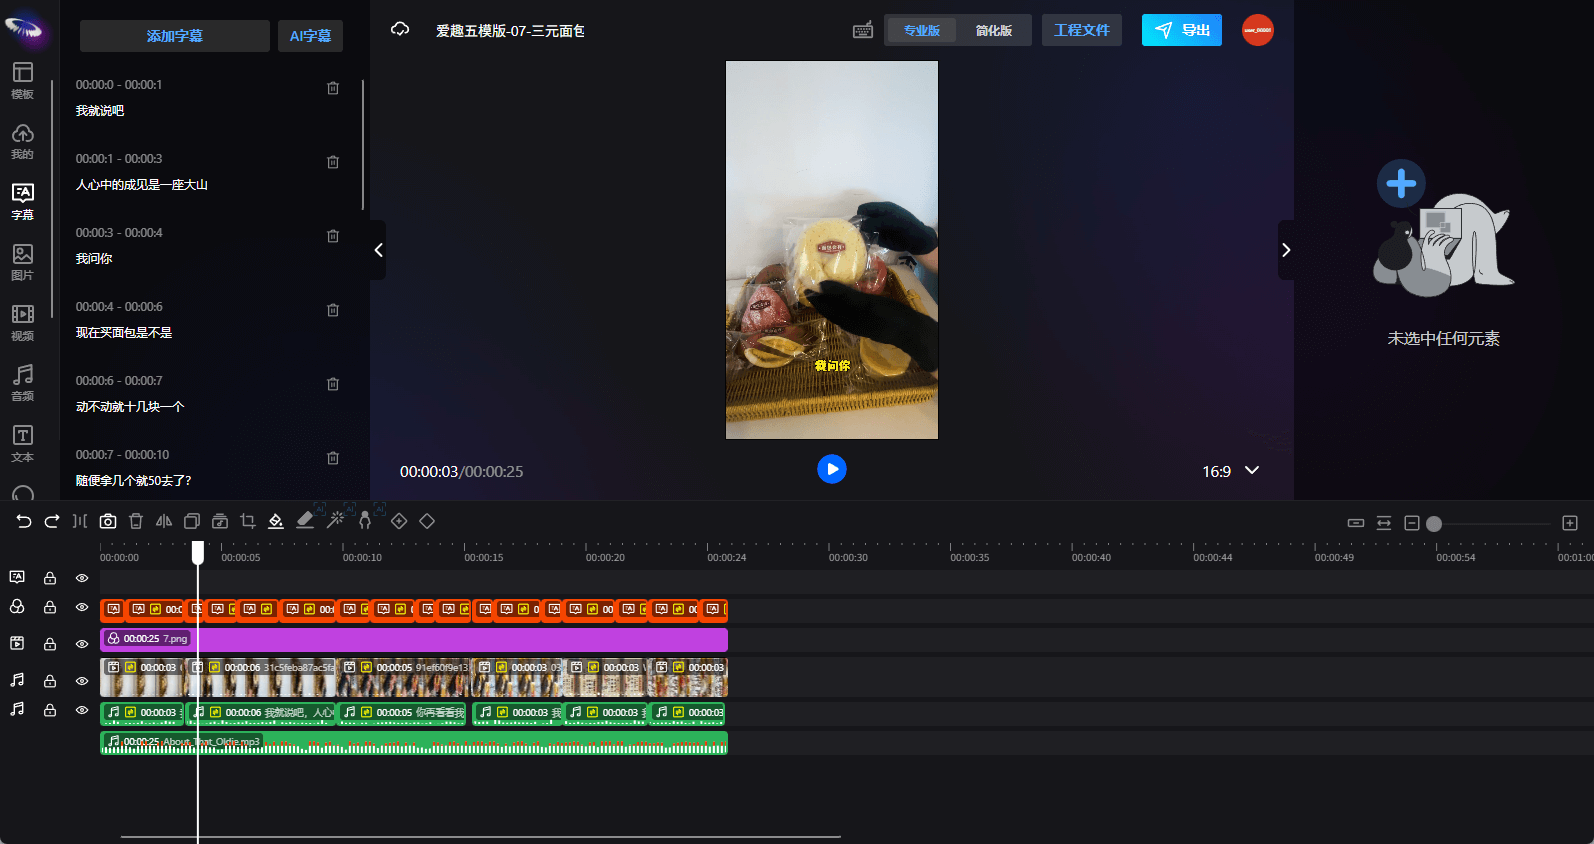Image resolution: width=1594 pixels, height=844 pixels.
Task: Switch to 简化版 simplified mode
Action: pyautogui.click(x=994, y=30)
